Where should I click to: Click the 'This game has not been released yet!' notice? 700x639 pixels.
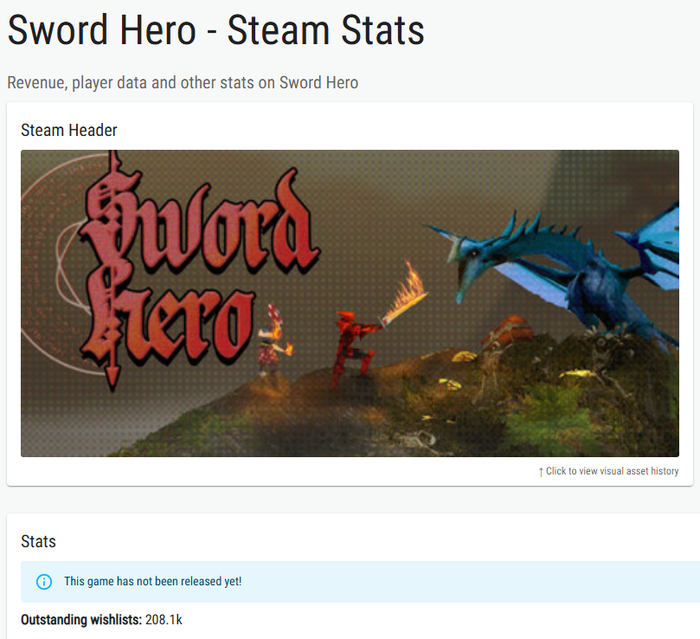[x=153, y=581]
